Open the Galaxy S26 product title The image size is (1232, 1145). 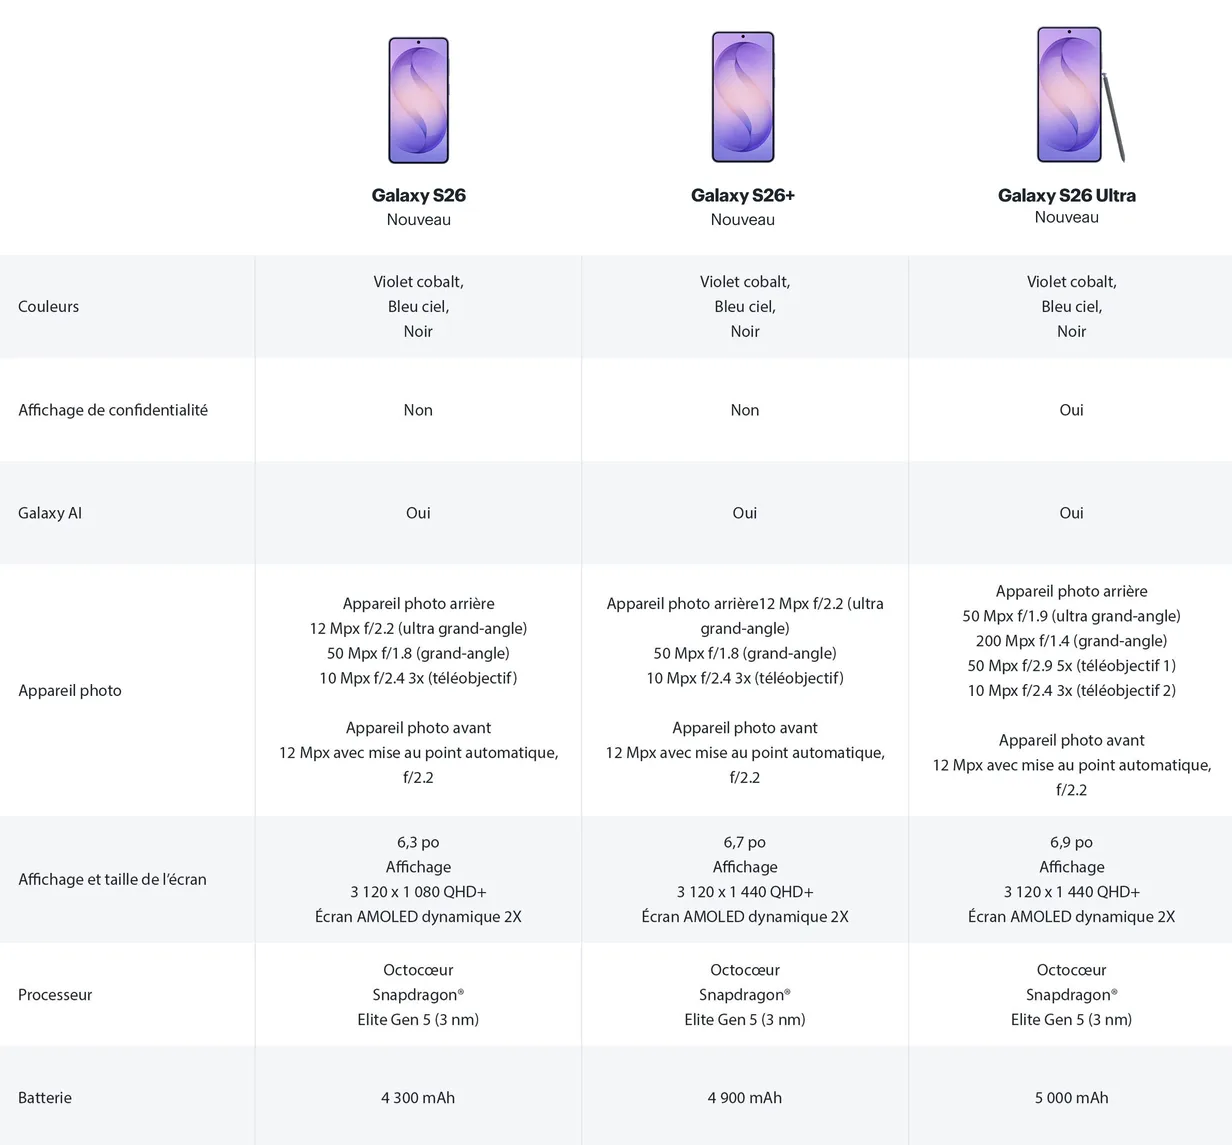tap(418, 195)
